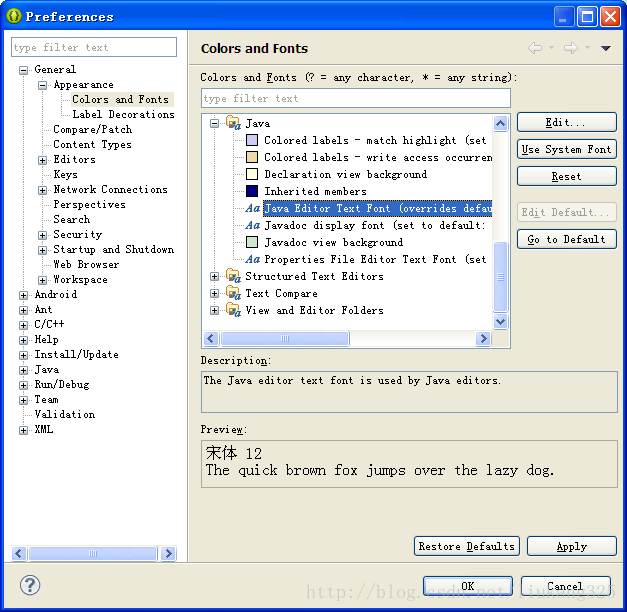Expand View and Editor Folders category
Screen dimensions: 627x612
[x=215, y=310]
